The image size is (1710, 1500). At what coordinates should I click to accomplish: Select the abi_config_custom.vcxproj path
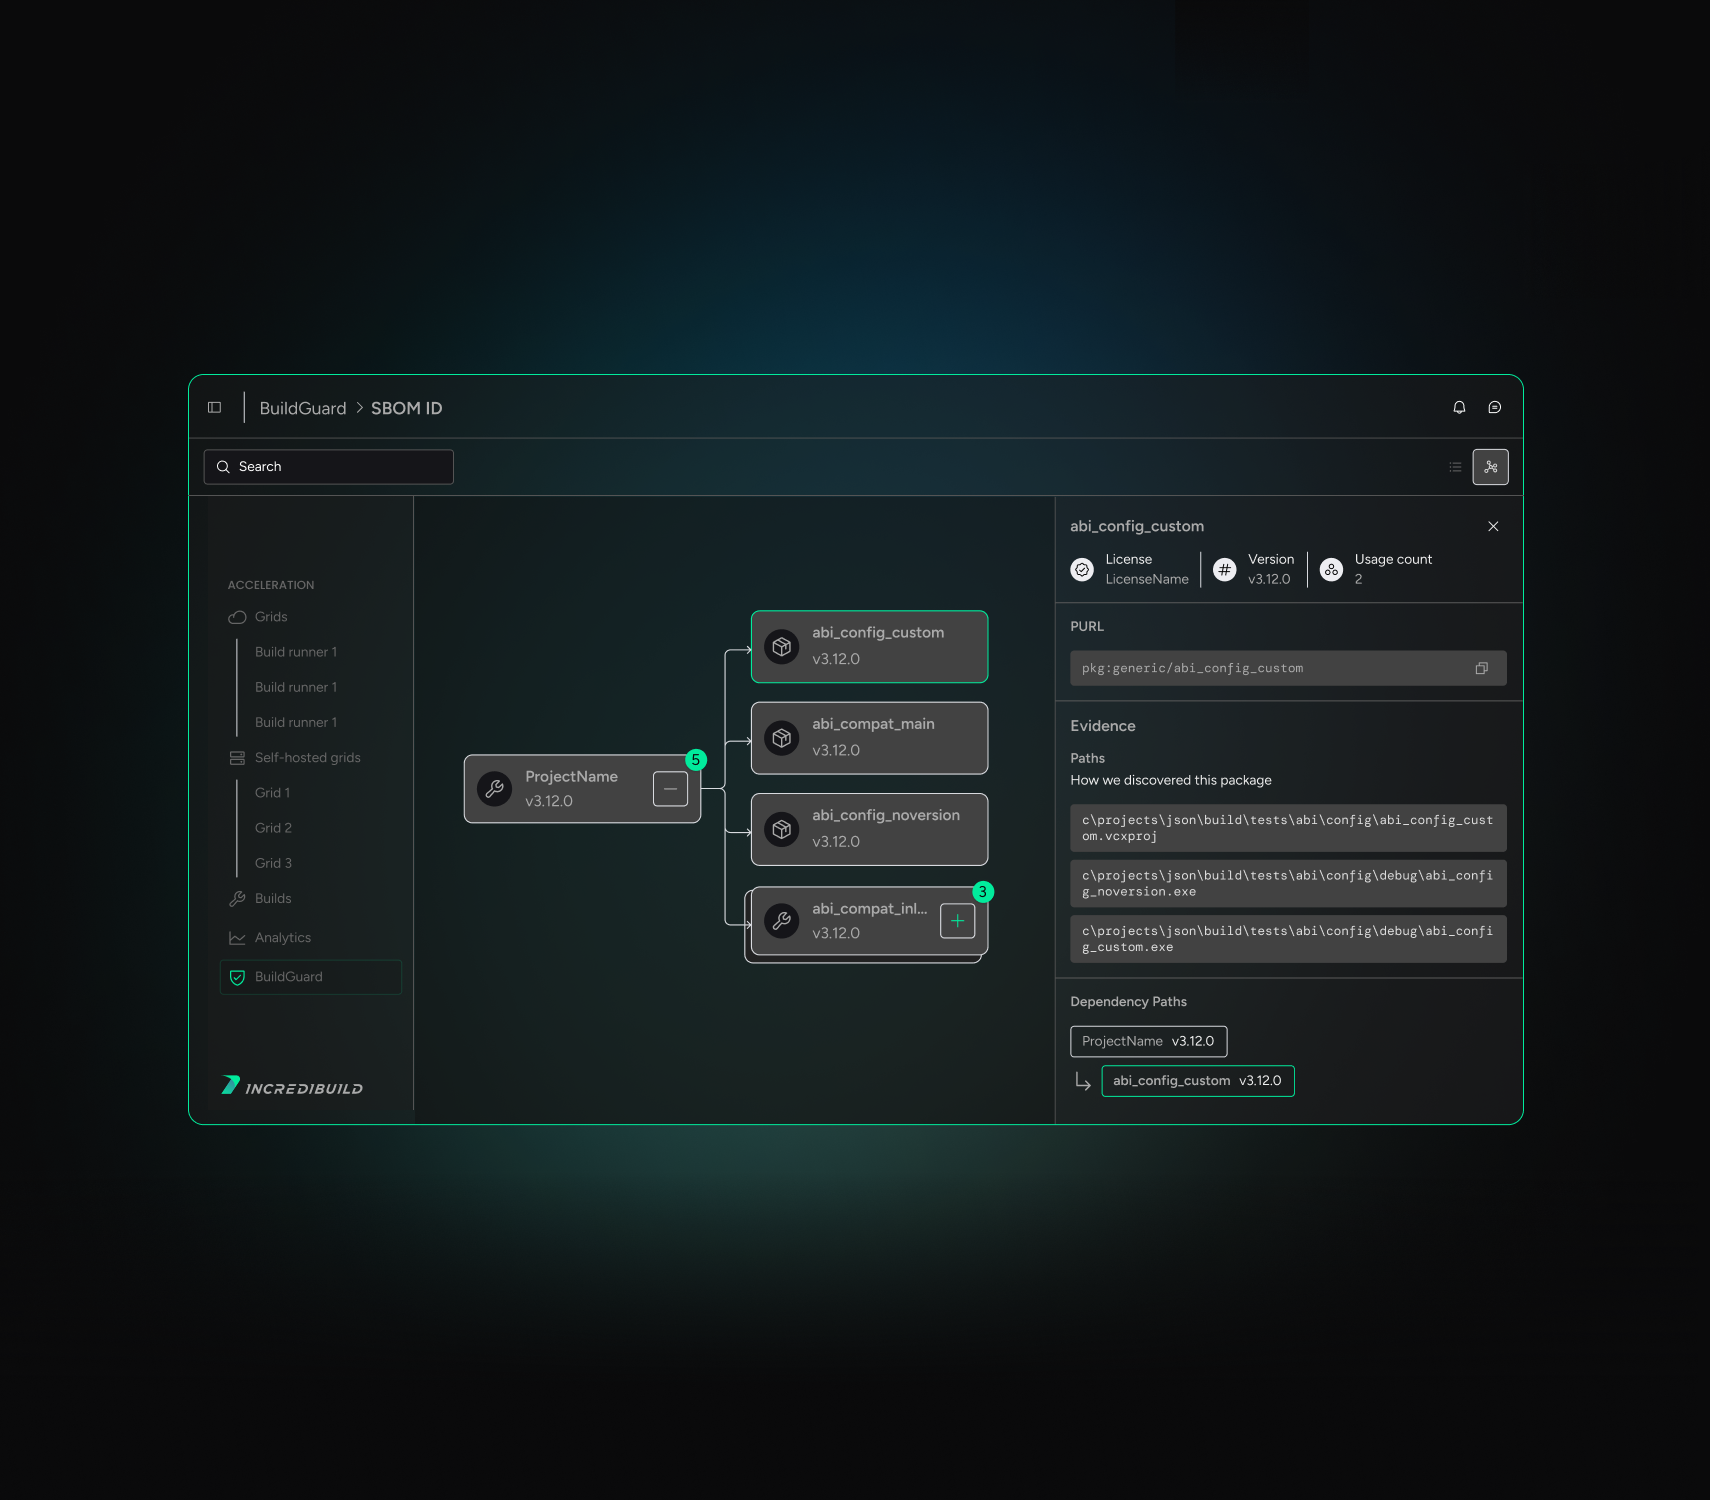pos(1288,828)
